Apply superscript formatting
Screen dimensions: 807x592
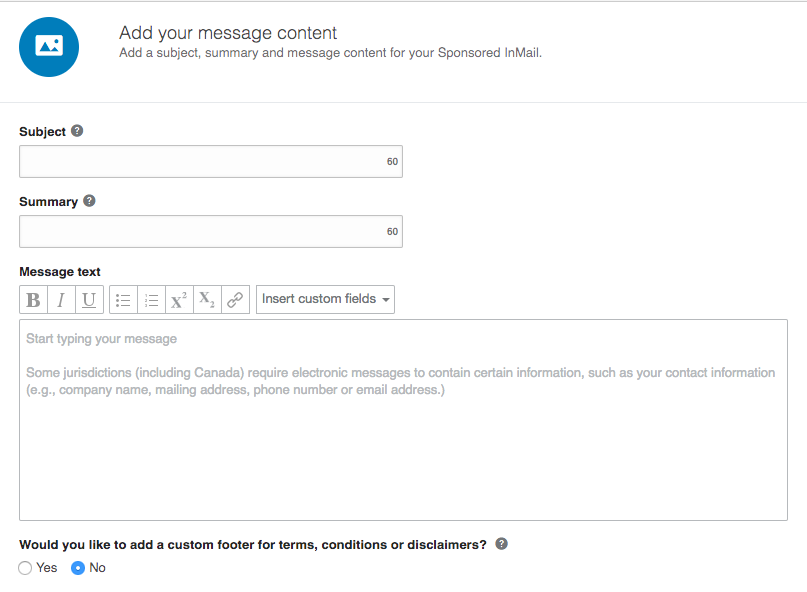(x=179, y=300)
